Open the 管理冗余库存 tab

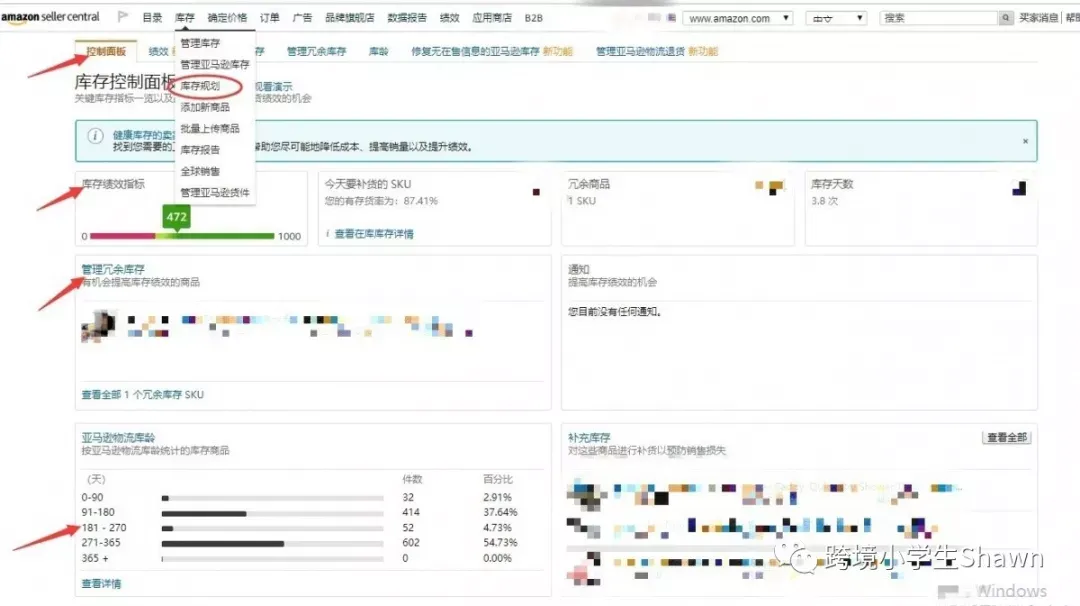pyautogui.click(x=316, y=51)
